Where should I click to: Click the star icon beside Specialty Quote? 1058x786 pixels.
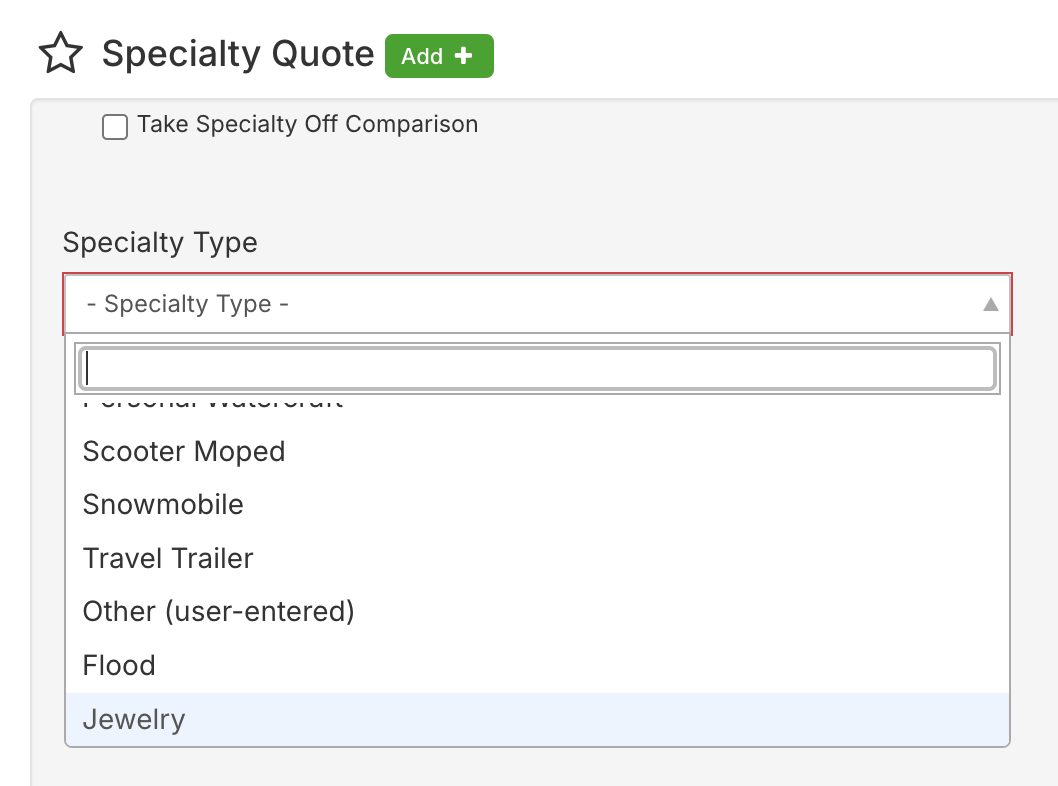coord(61,54)
